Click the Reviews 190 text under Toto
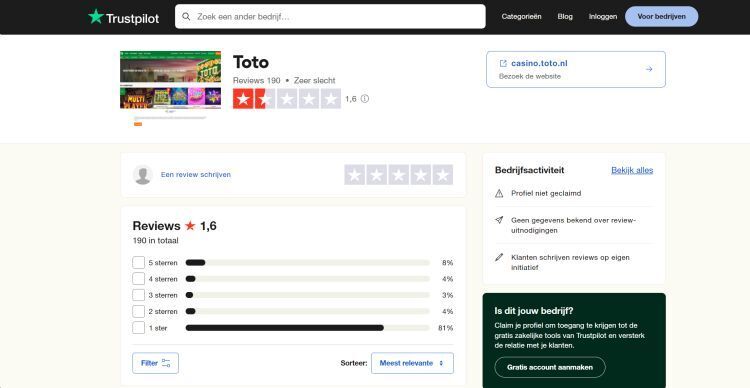 point(256,80)
